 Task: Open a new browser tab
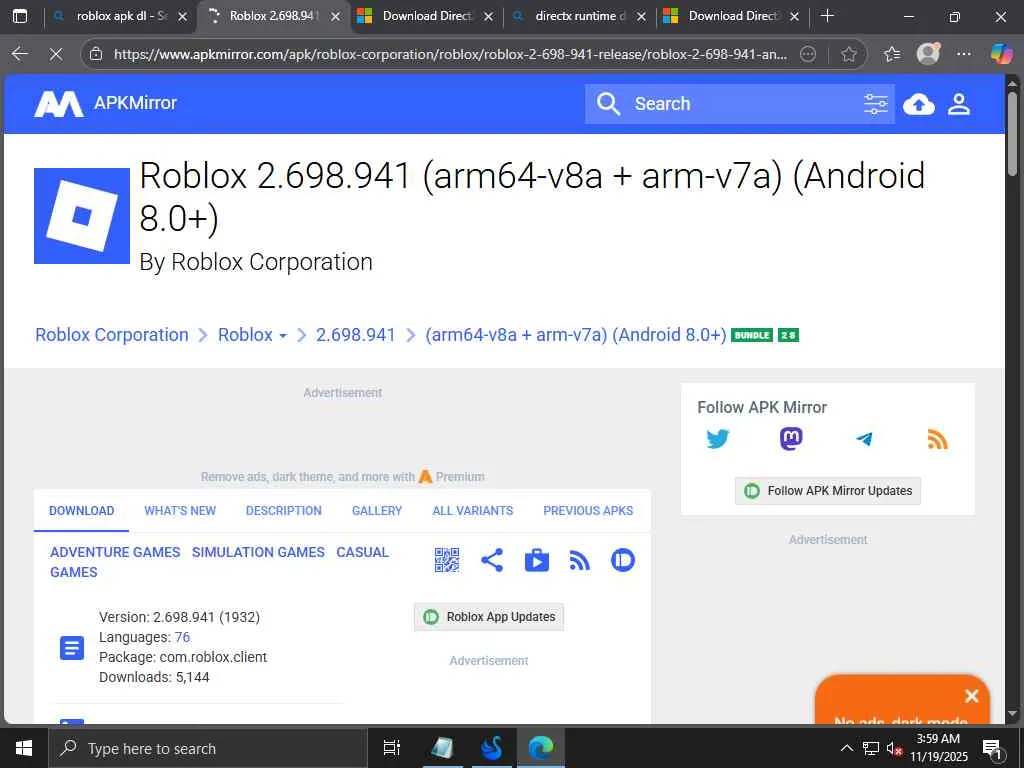point(827,16)
